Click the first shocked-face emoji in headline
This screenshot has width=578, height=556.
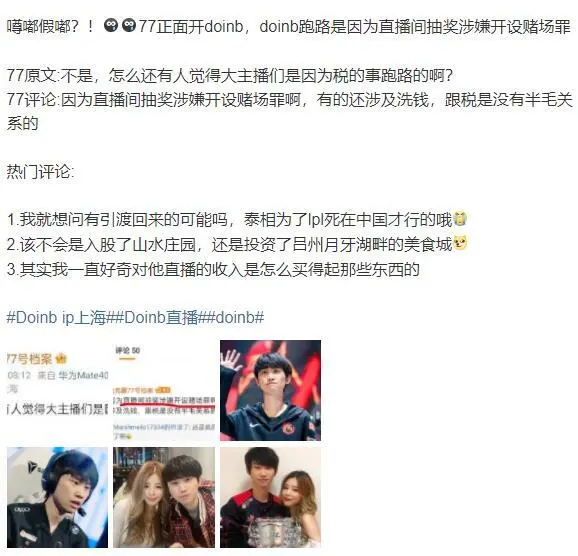point(111,25)
